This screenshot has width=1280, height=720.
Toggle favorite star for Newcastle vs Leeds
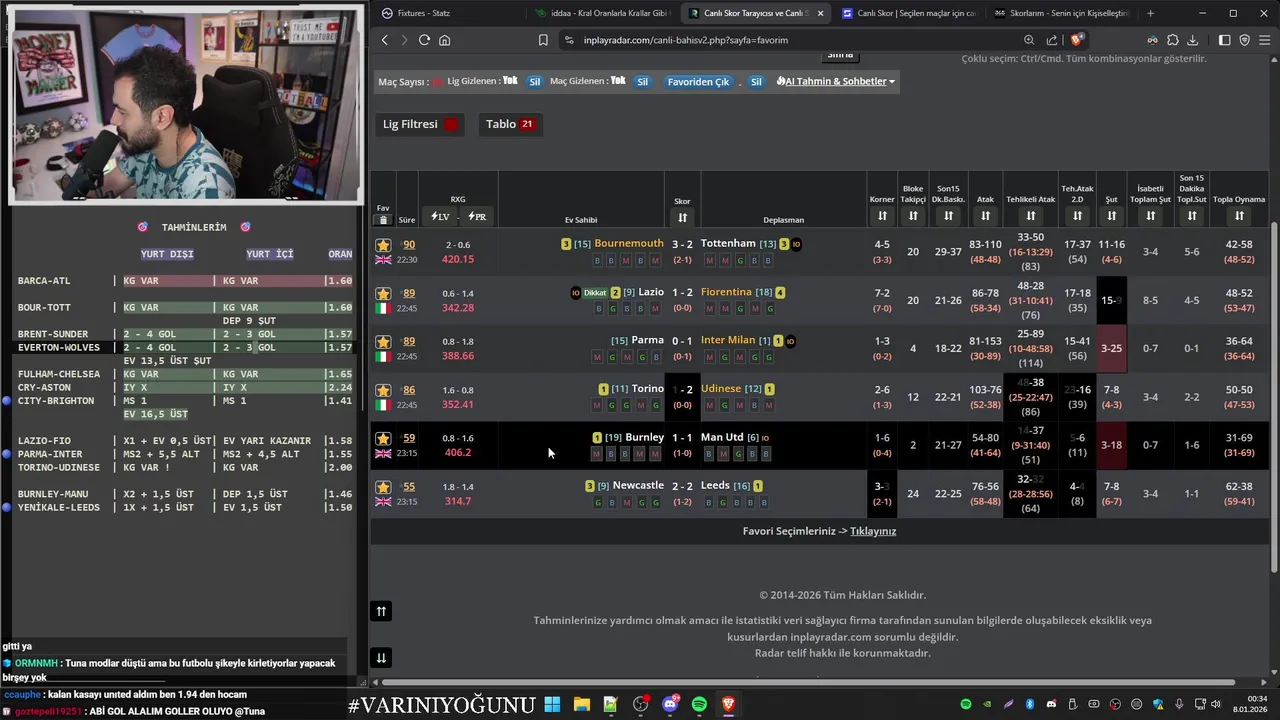click(383, 487)
